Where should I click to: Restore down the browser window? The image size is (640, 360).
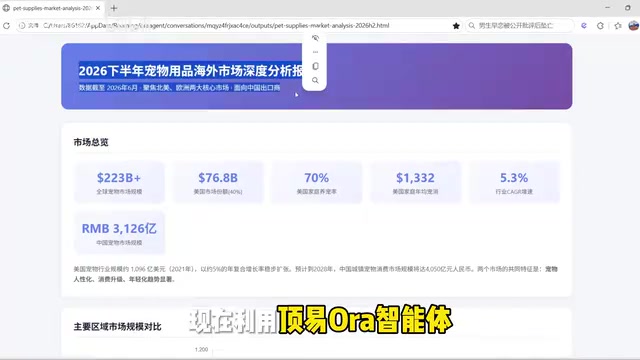628,8
